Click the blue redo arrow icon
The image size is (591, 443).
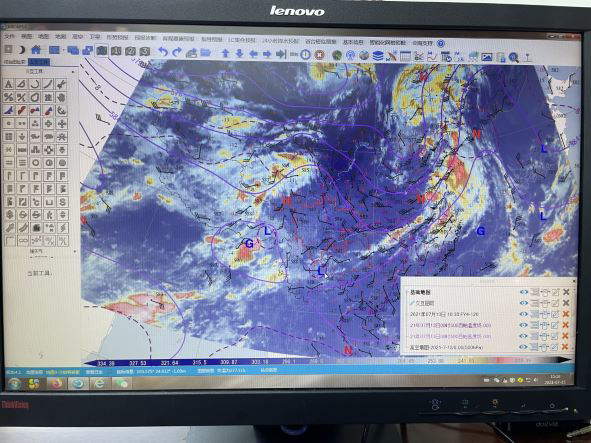(x=177, y=52)
